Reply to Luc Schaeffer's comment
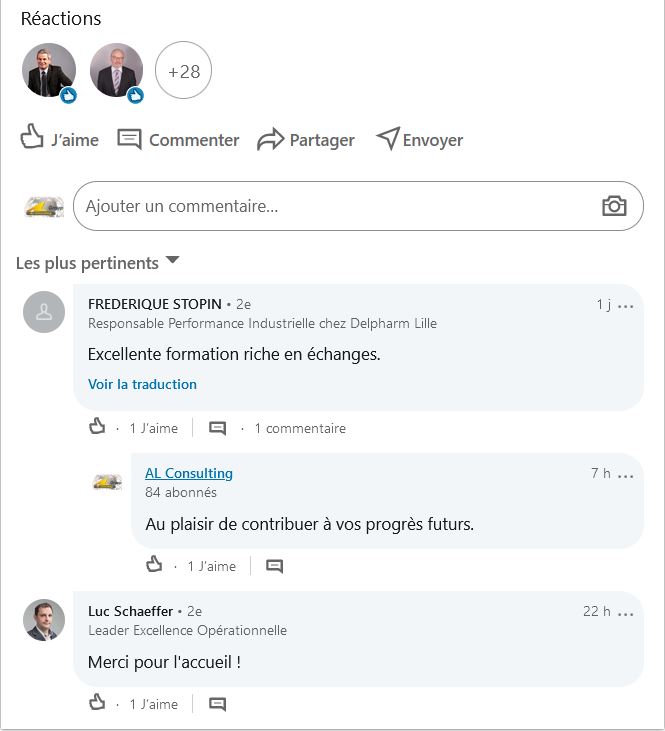Viewport: 665px width, 731px height. [217, 704]
